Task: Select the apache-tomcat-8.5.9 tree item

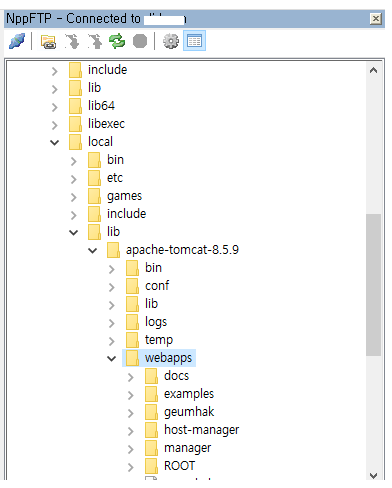Action: click(182, 250)
